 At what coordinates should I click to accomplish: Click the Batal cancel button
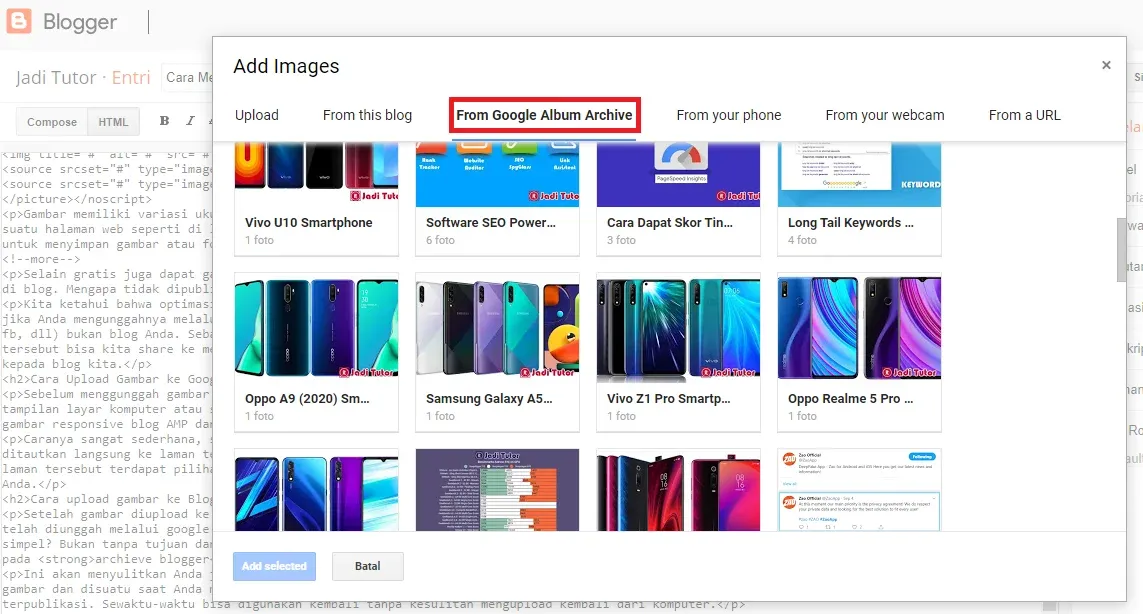pyautogui.click(x=367, y=566)
